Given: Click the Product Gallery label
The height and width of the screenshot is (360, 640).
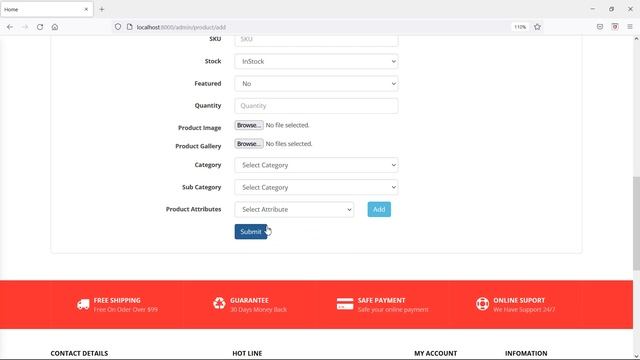Looking at the screenshot, I should point(198,146).
